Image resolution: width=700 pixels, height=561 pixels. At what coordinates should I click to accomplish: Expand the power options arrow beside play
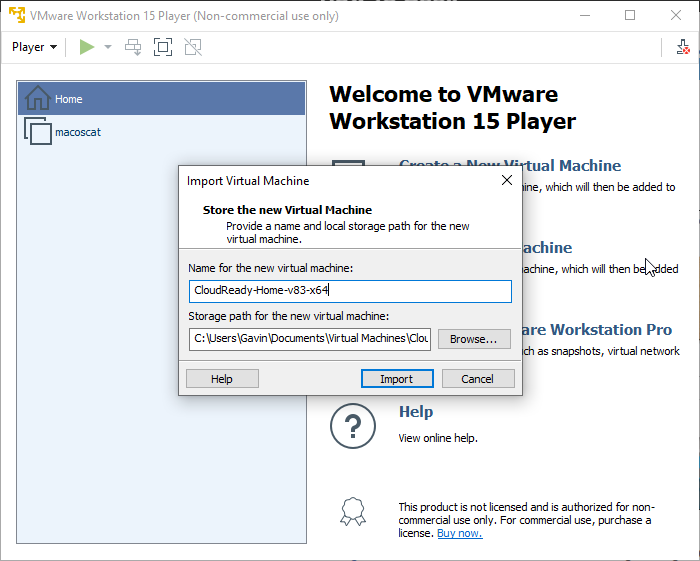coord(108,47)
